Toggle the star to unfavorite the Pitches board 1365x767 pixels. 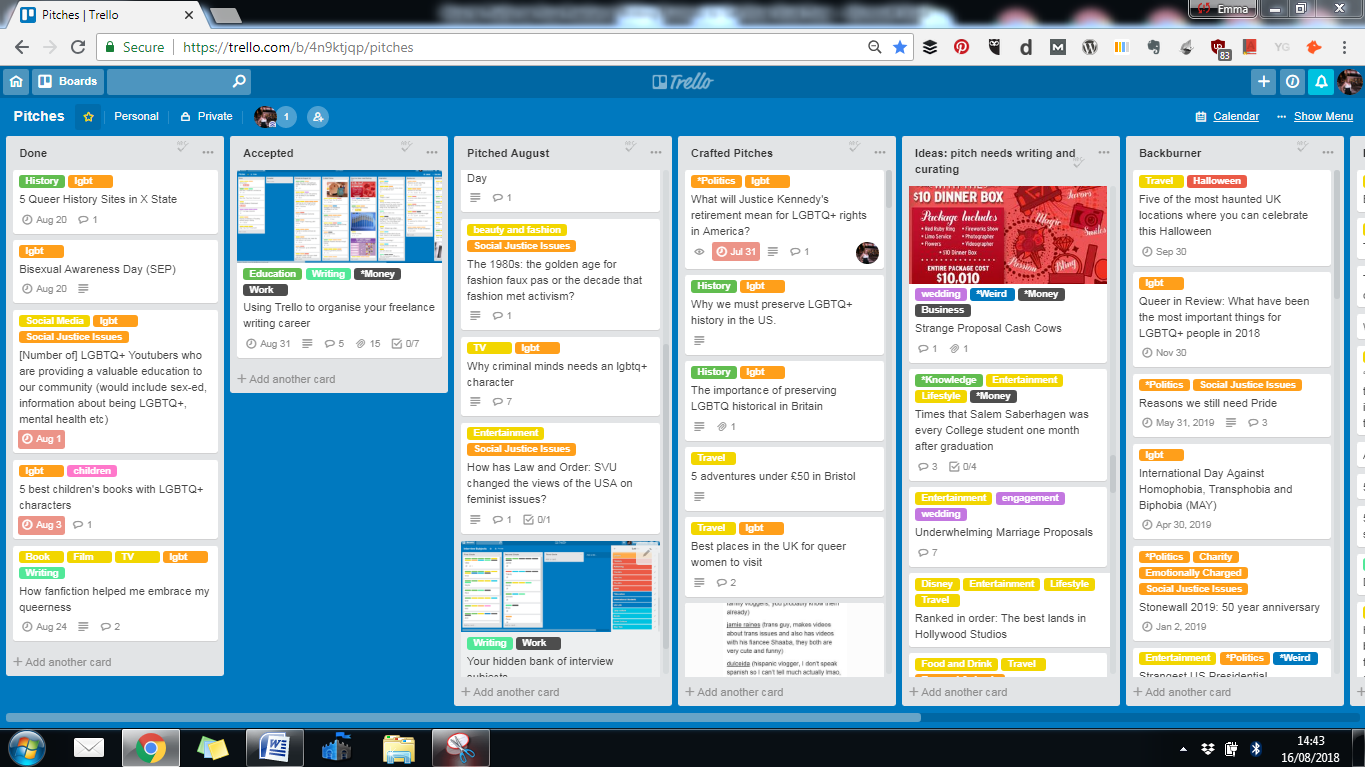pyautogui.click(x=88, y=117)
